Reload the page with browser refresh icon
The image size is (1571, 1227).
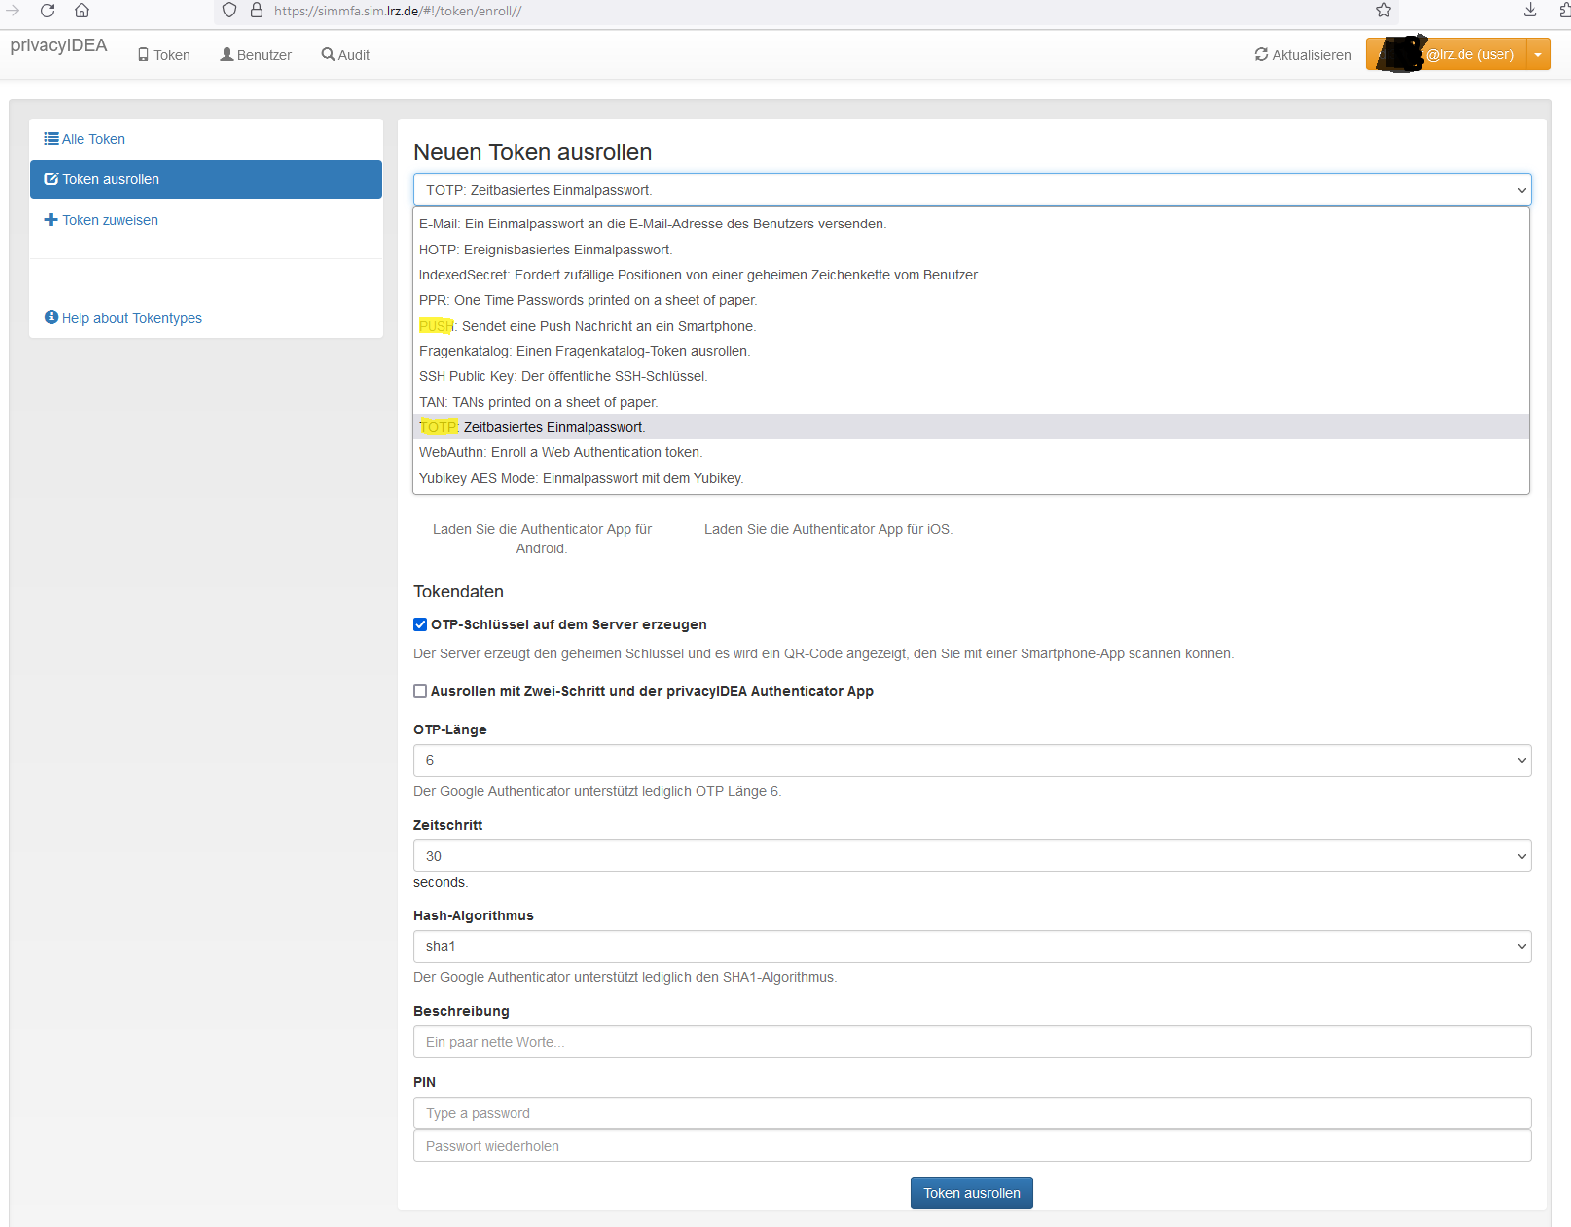47,10
